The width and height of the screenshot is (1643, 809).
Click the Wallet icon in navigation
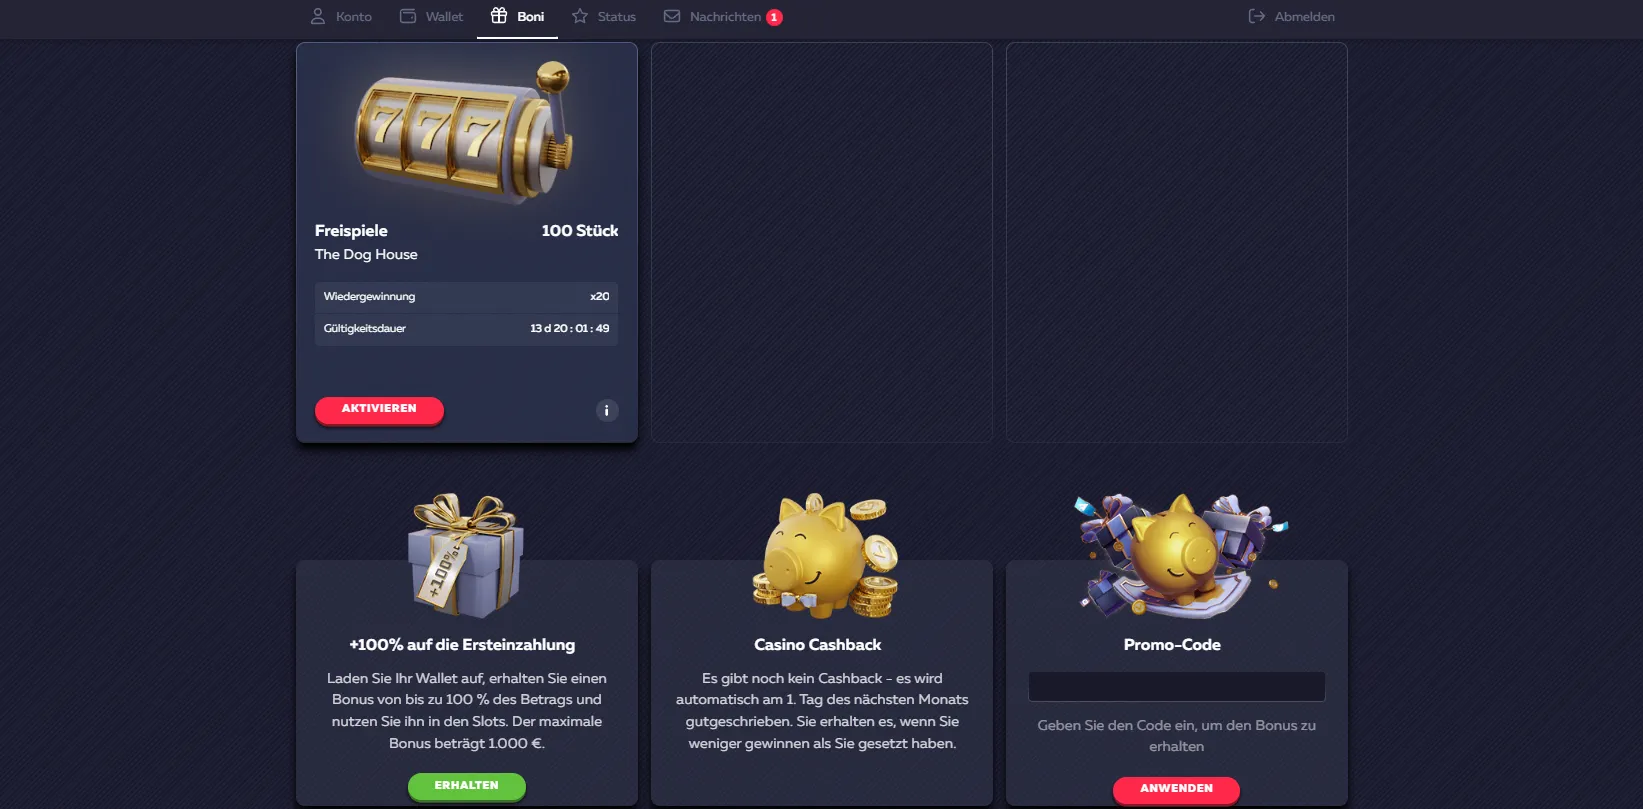pyautogui.click(x=408, y=16)
